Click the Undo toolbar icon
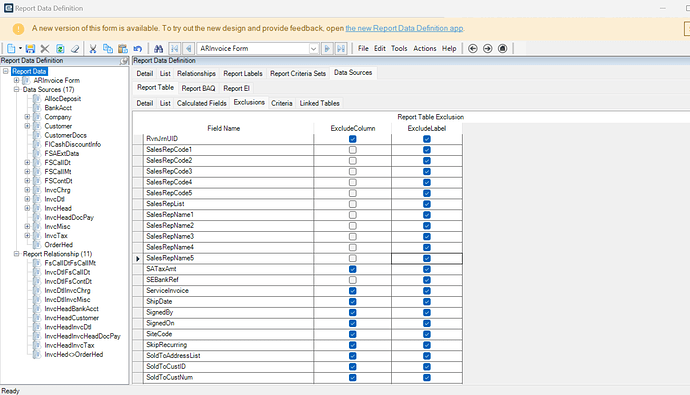This screenshot has height=395, width=690. click(x=138, y=48)
